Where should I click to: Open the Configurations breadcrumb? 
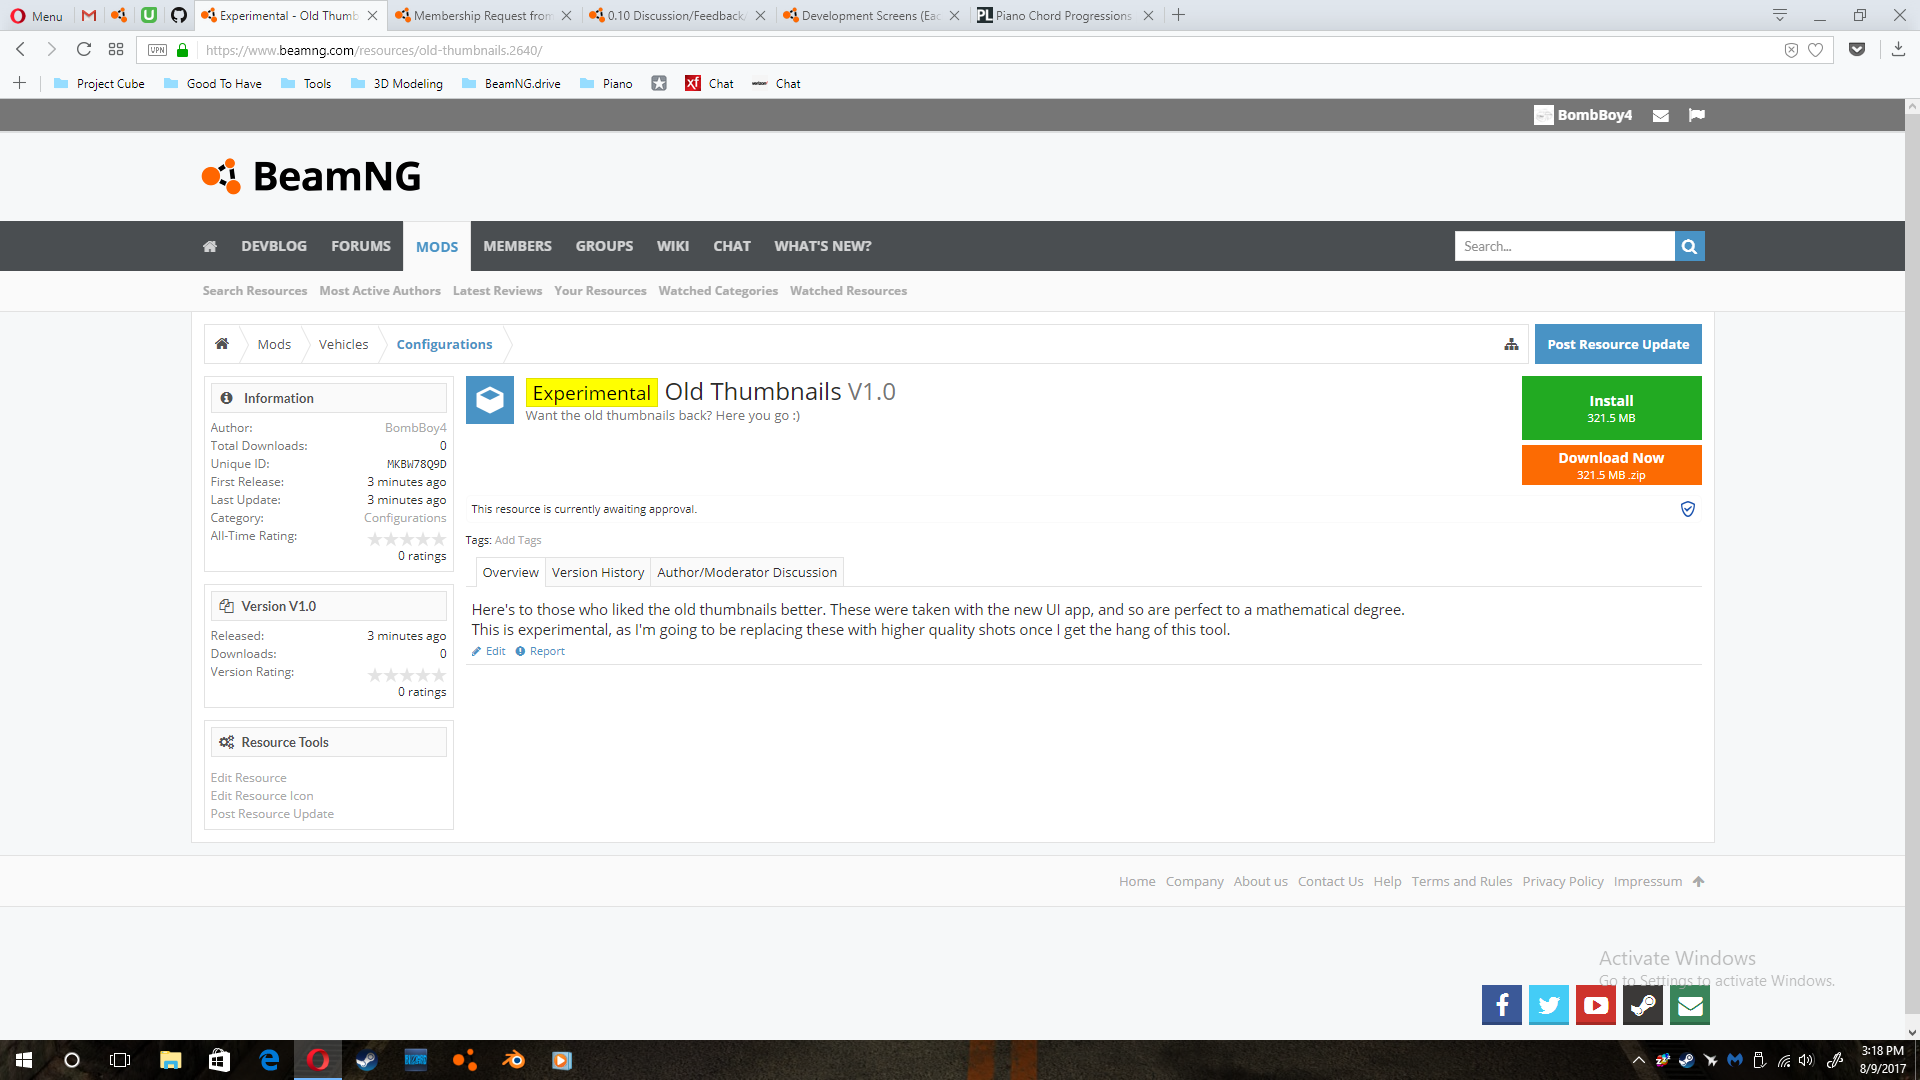(x=444, y=344)
